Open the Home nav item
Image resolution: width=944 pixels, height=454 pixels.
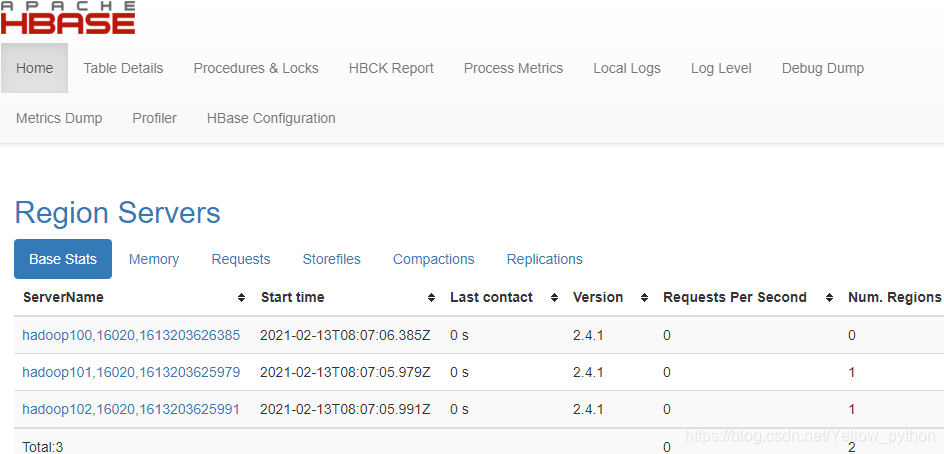pyautogui.click(x=34, y=68)
